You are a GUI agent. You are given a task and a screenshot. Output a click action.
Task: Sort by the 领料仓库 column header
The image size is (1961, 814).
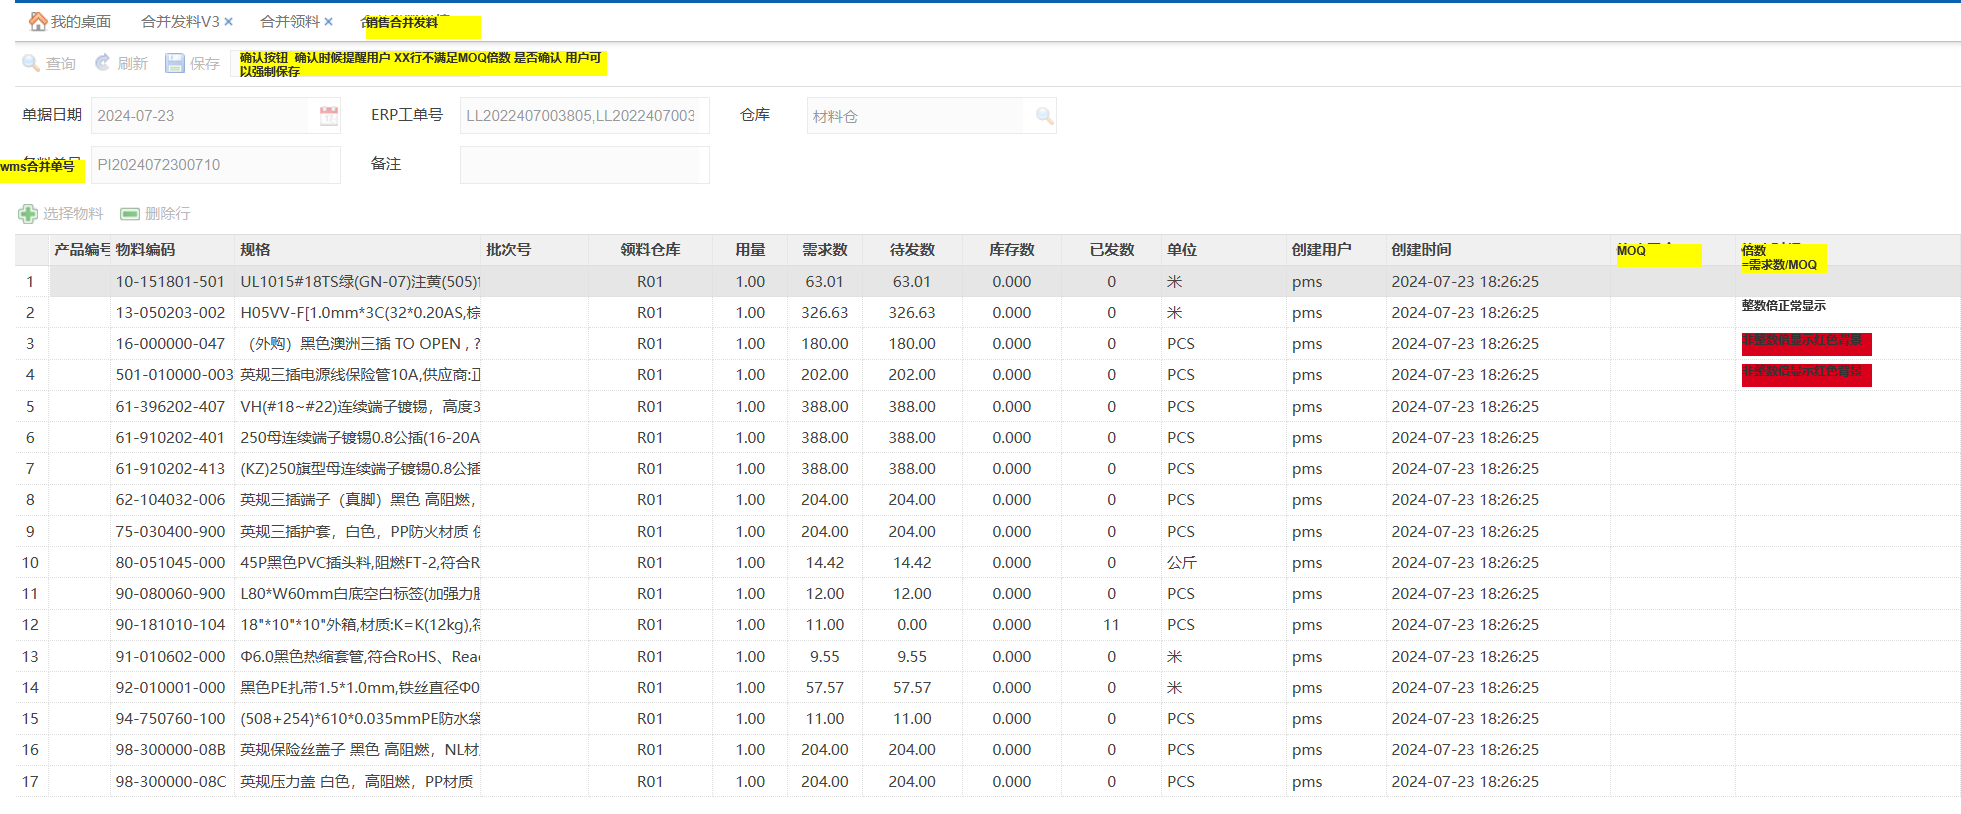point(650,250)
